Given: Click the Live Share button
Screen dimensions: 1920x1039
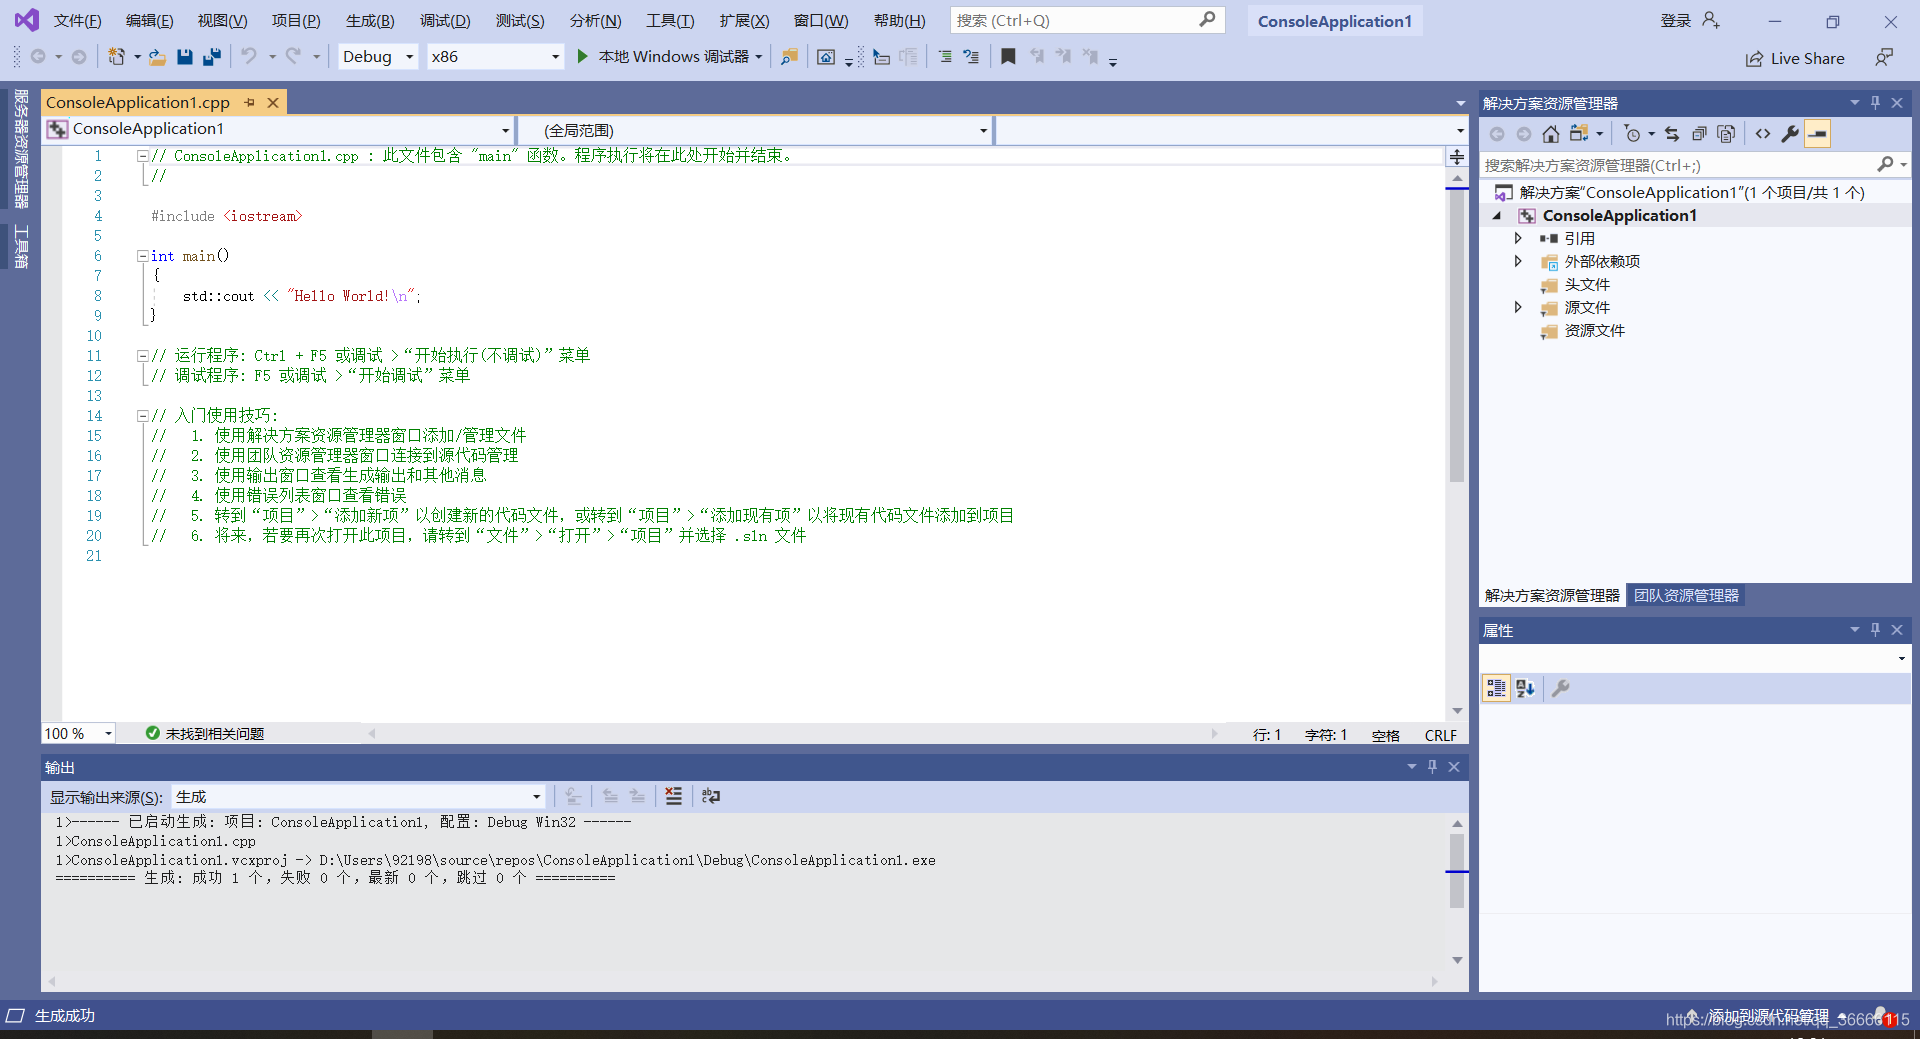Looking at the screenshot, I should pyautogui.click(x=1795, y=58).
